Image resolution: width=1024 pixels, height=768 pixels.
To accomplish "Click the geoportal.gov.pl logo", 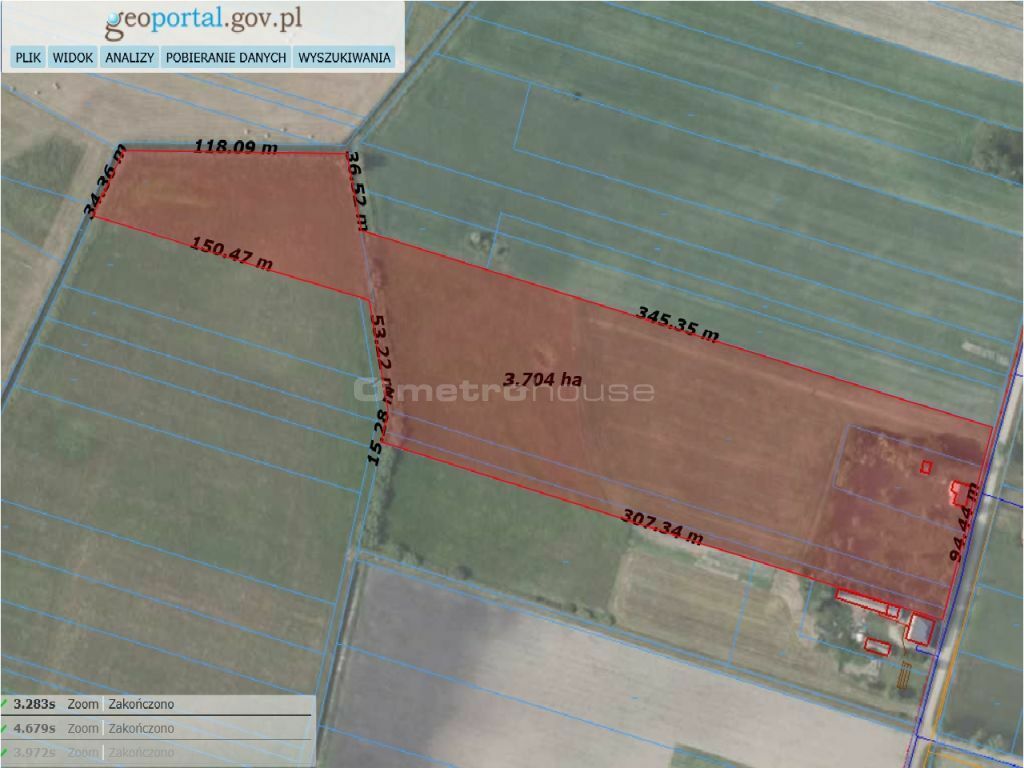I will [204, 19].
